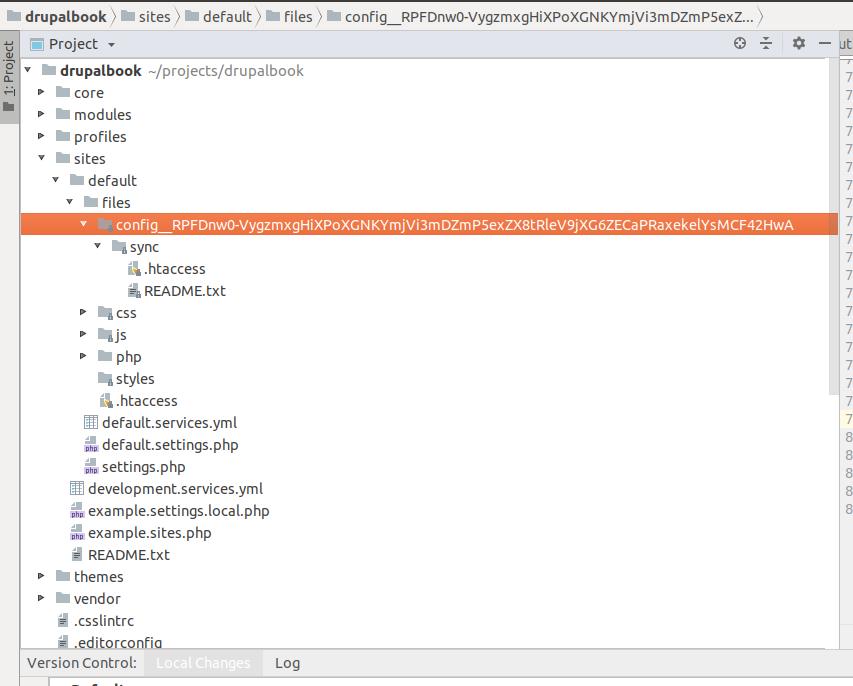Switch to the Local Changes tab
Image resolution: width=853 pixels, height=686 pixels.
(202, 663)
